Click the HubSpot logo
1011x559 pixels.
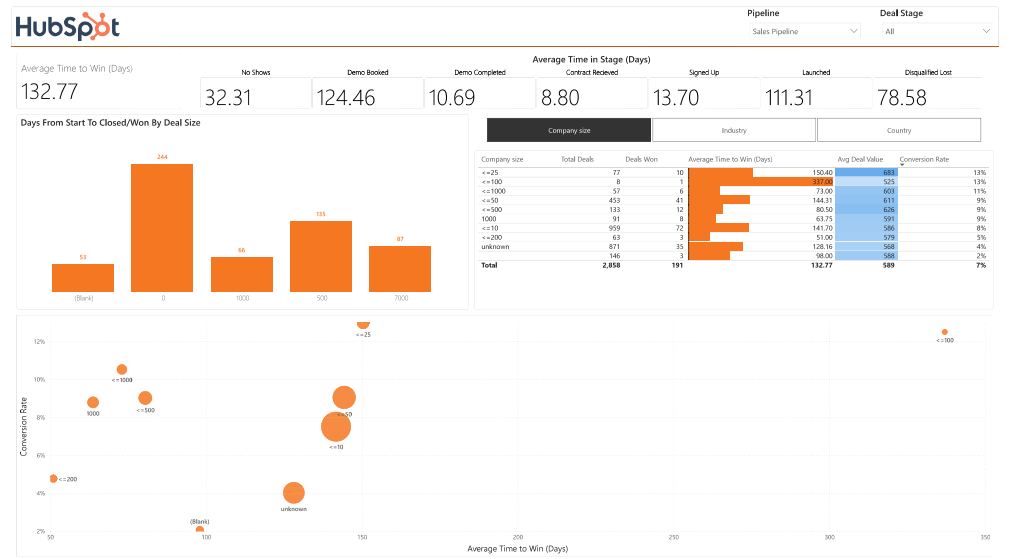[68, 27]
